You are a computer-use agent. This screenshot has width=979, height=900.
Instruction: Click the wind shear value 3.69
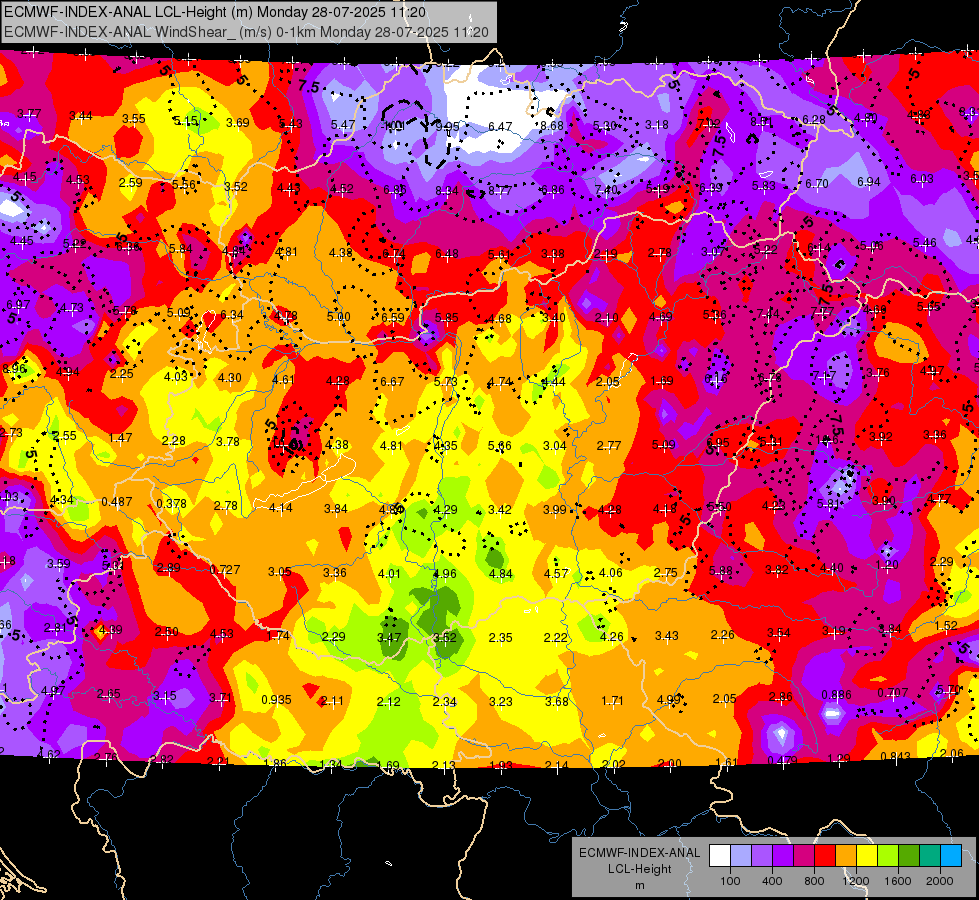pos(238,122)
